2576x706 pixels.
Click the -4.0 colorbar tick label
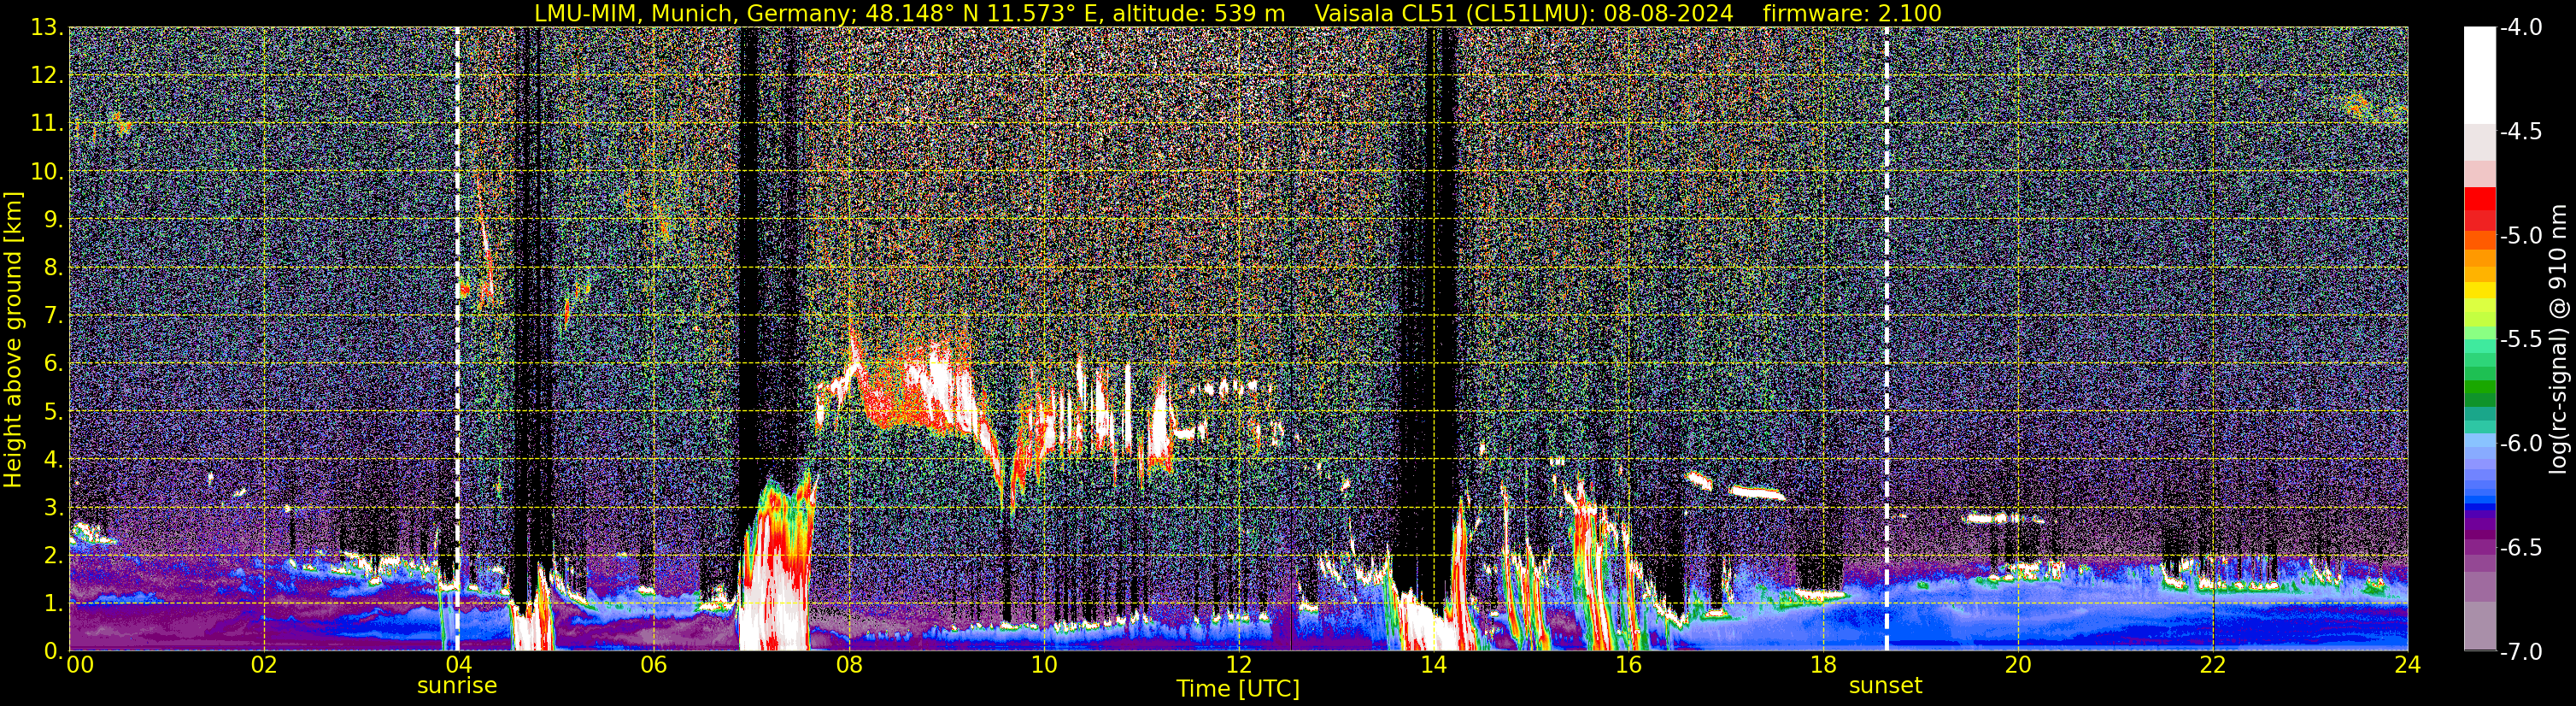[x=2520, y=28]
